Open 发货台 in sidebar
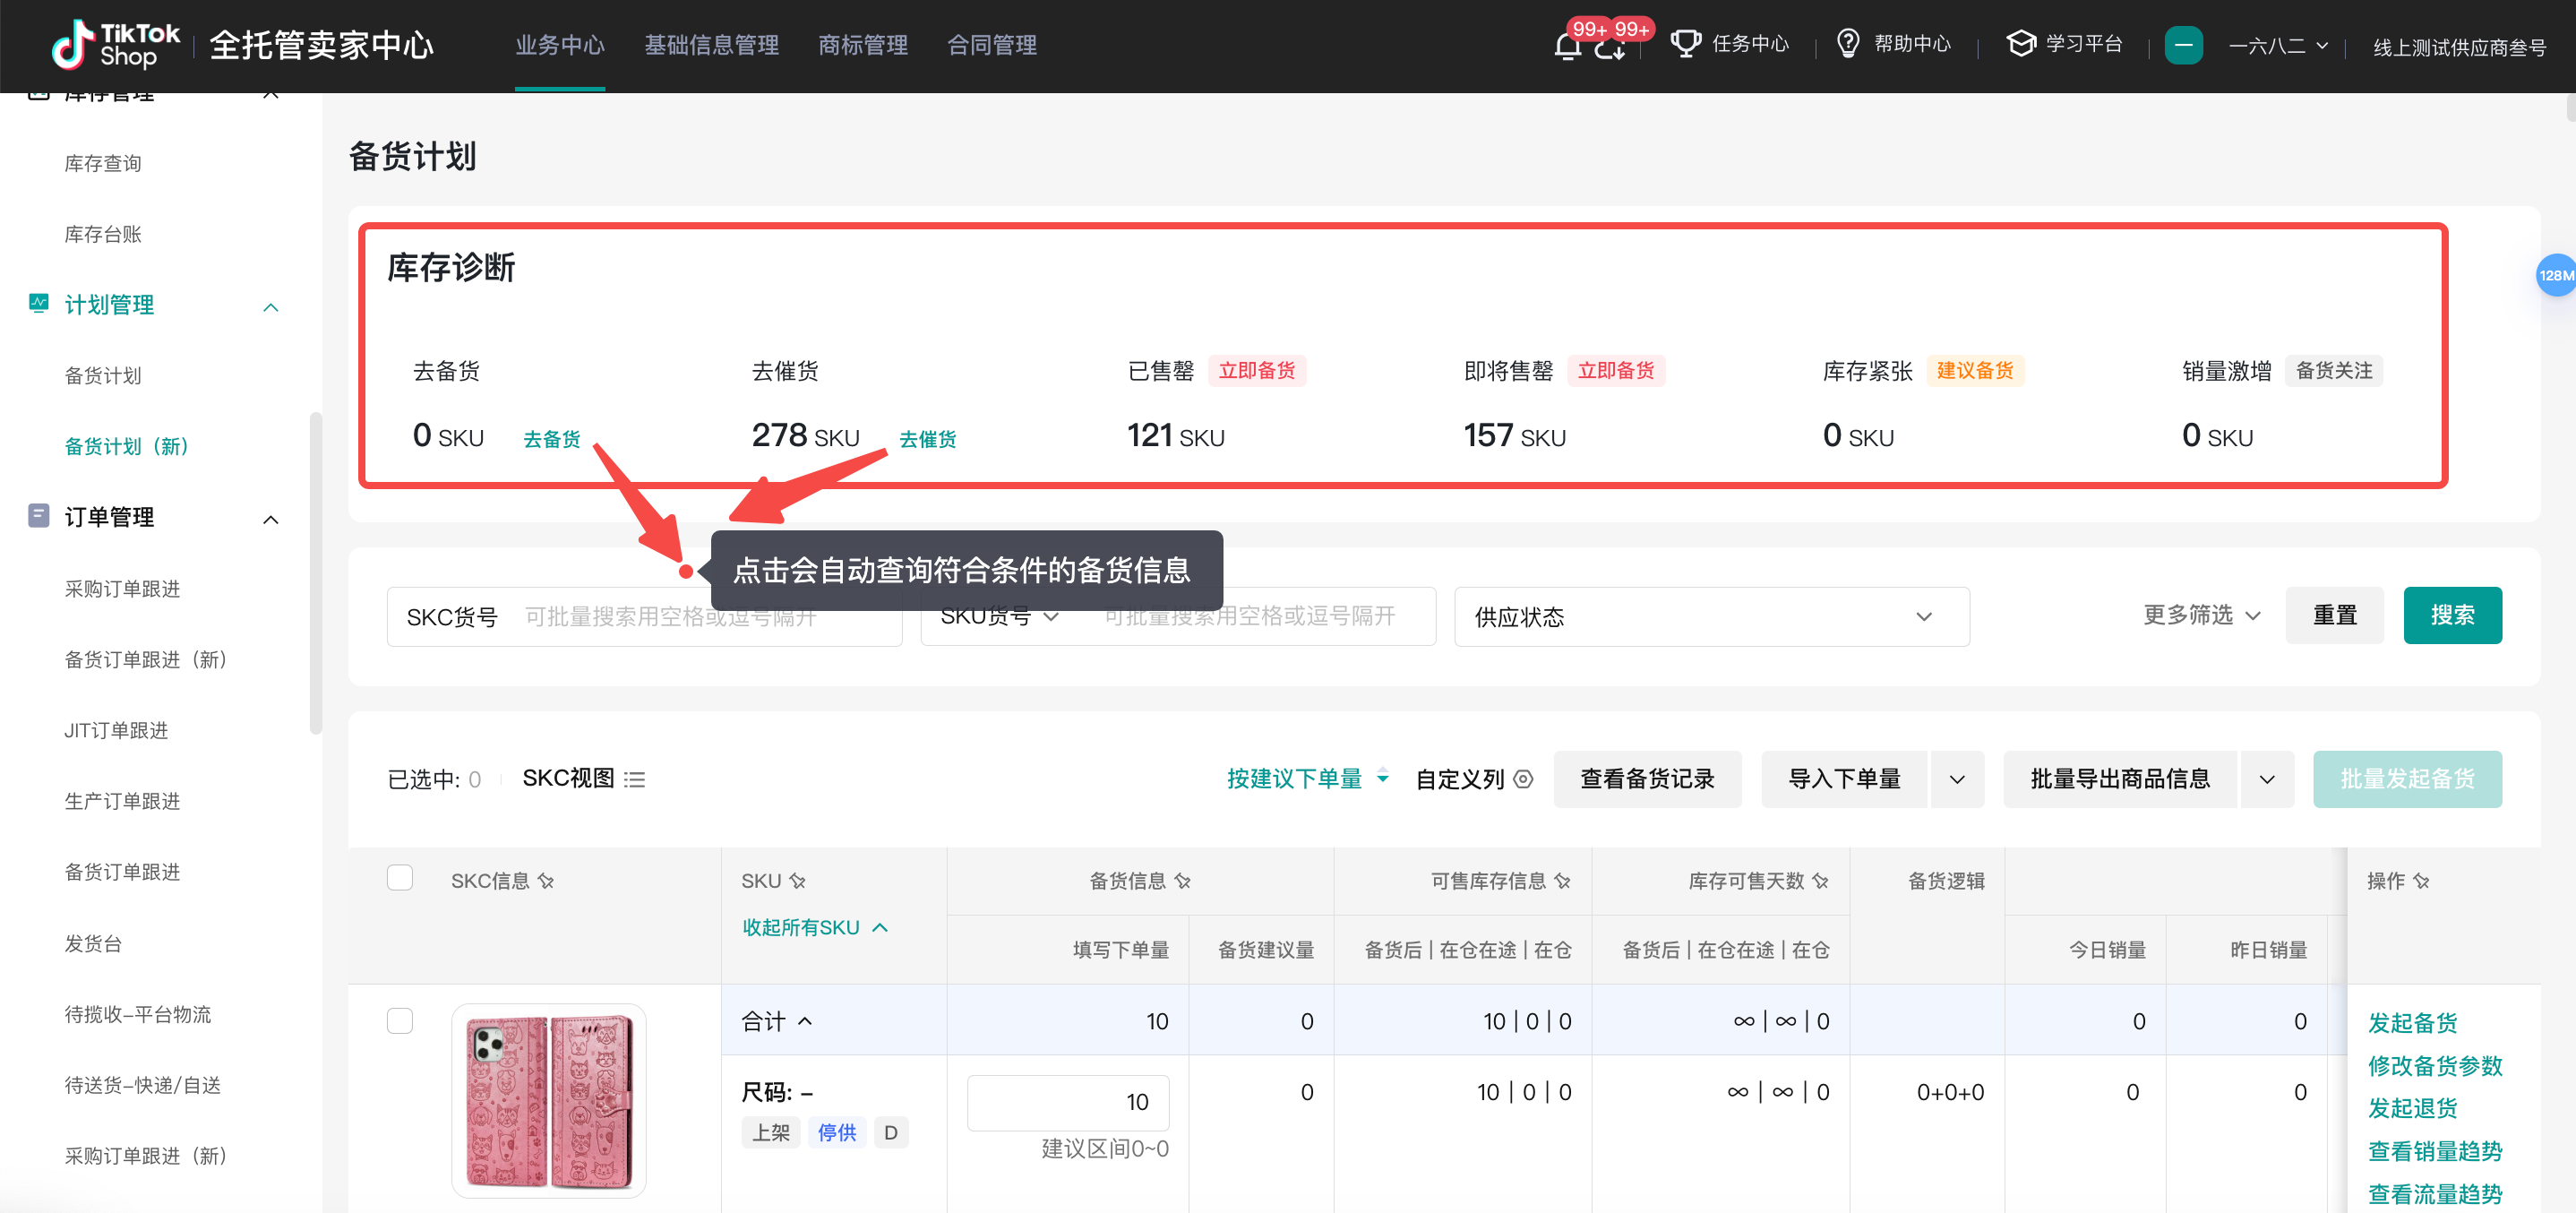Image resolution: width=2576 pixels, height=1213 pixels. coord(93,943)
